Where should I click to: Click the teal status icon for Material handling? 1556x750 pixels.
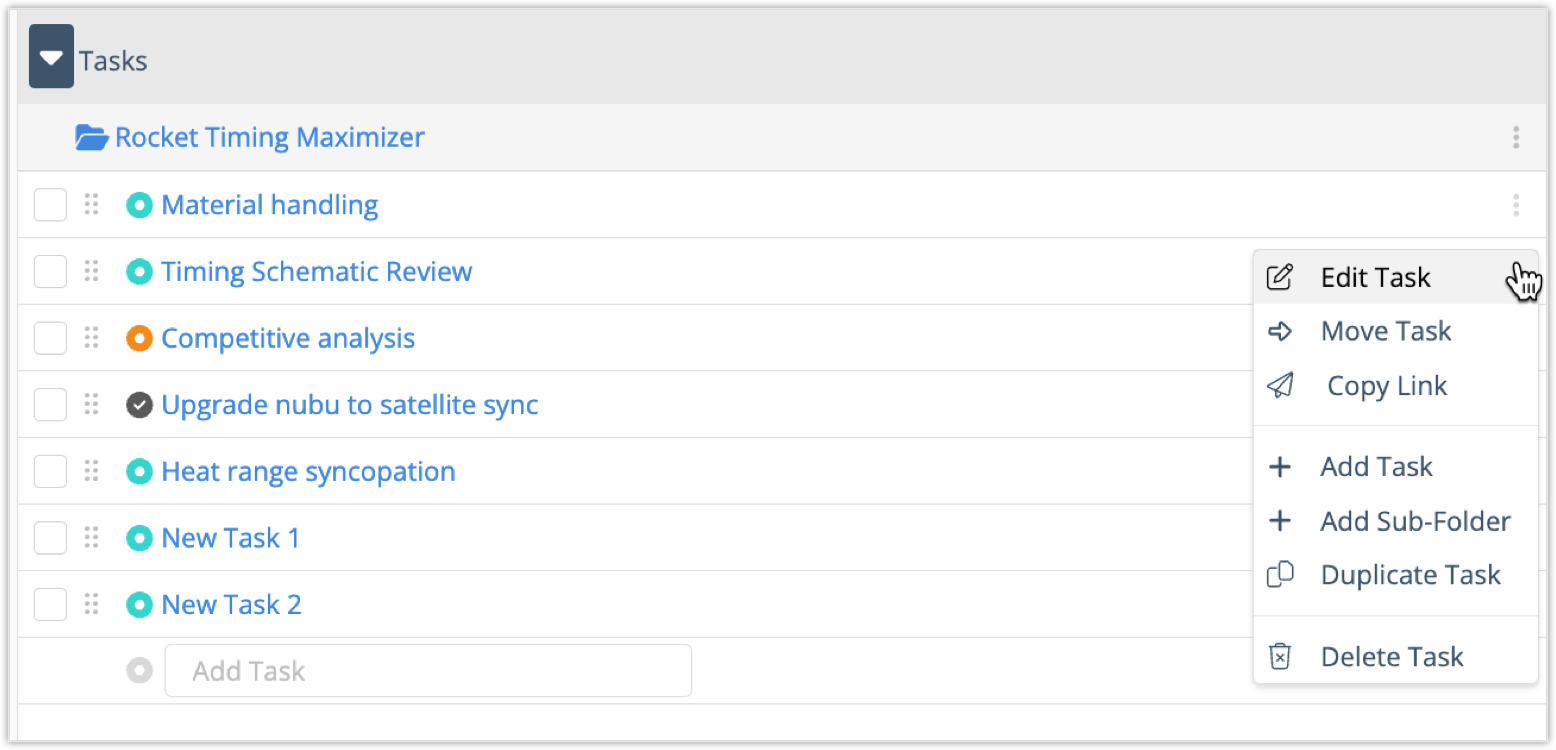point(139,205)
